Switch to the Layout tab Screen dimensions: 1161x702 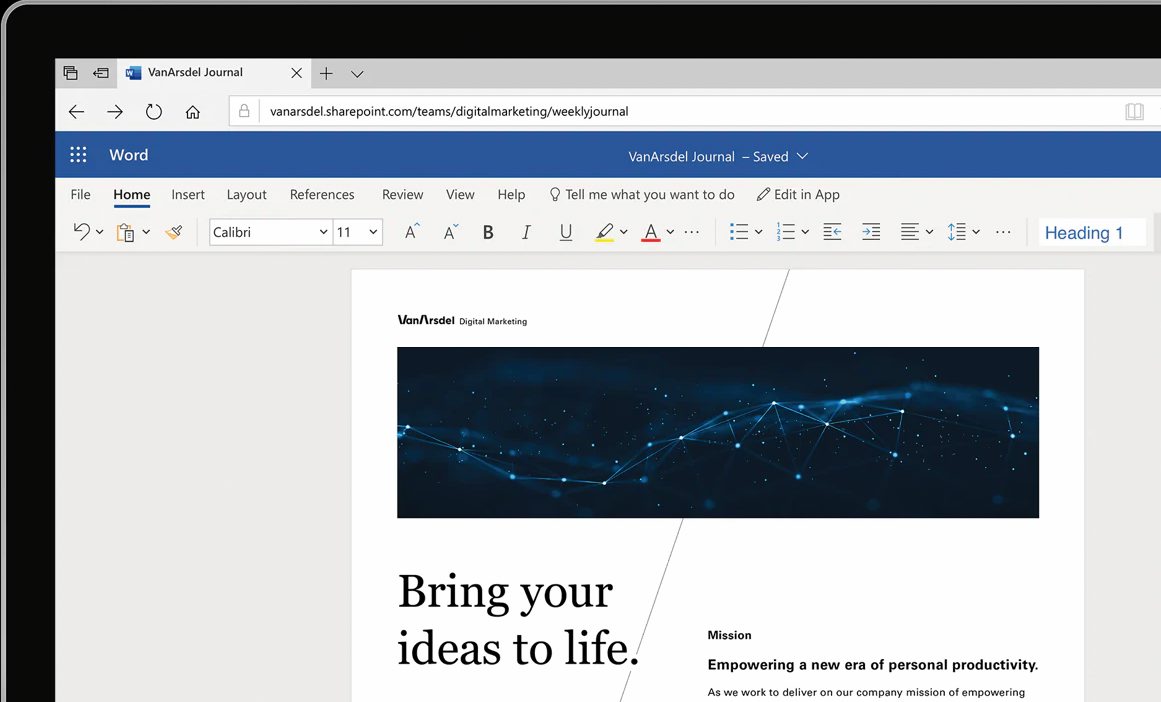pyautogui.click(x=247, y=194)
